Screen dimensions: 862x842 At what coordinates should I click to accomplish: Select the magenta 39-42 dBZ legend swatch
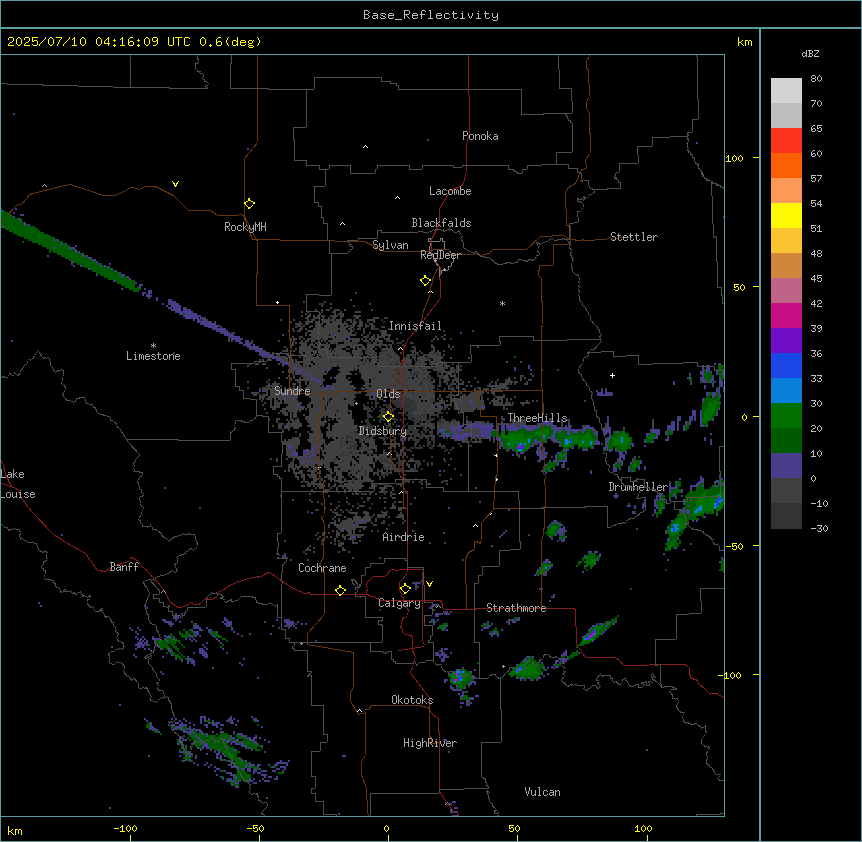pyautogui.click(x=786, y=315)
